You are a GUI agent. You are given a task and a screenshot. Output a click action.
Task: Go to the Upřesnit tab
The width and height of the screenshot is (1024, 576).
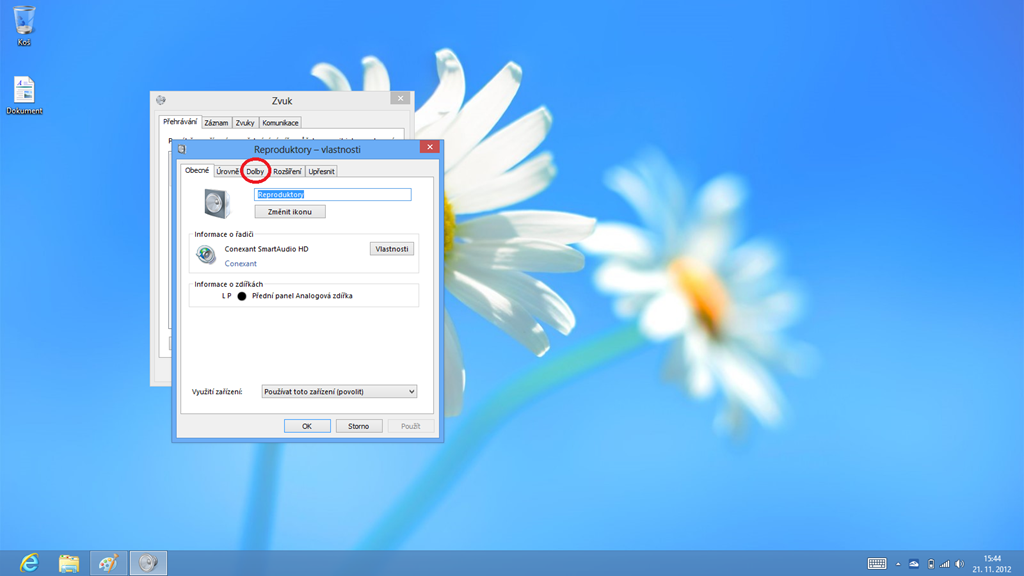321,171
